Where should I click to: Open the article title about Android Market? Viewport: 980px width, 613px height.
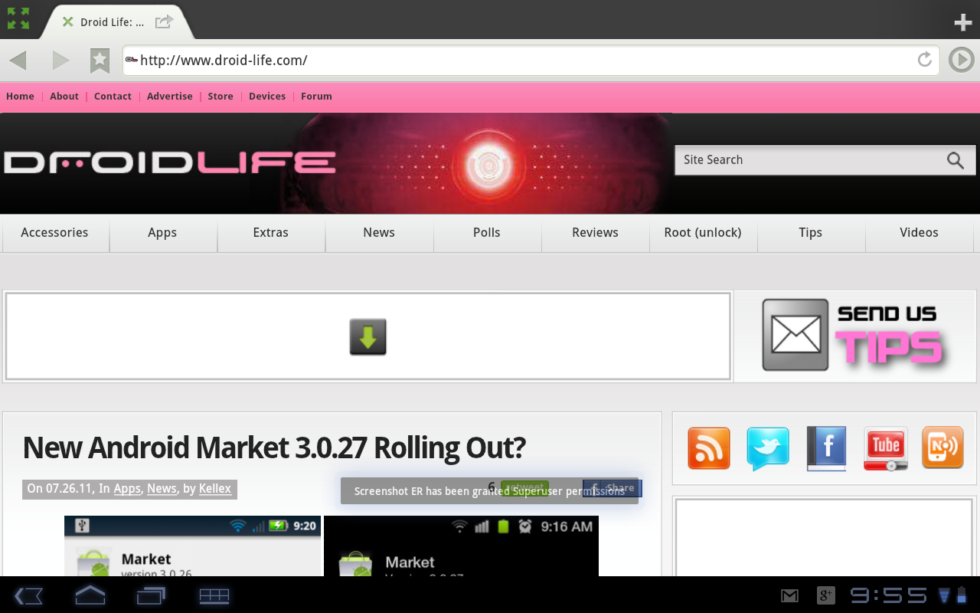point(274,447)
